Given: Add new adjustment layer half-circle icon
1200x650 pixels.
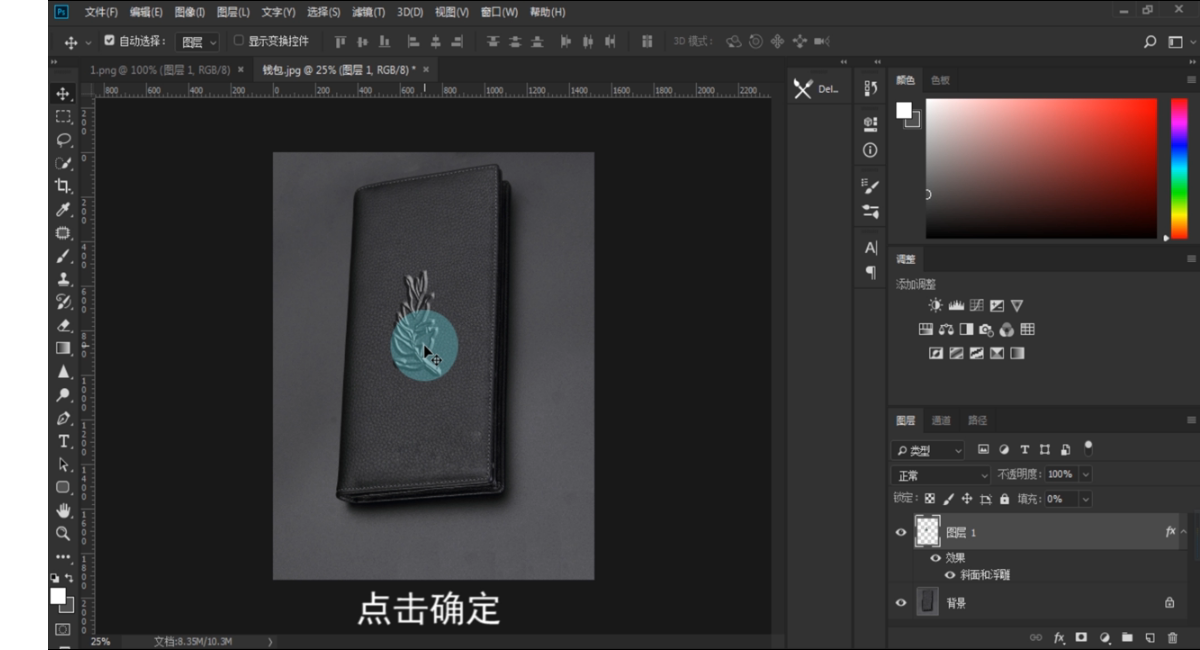Looking at the screenshot, I should point(1104,637).
